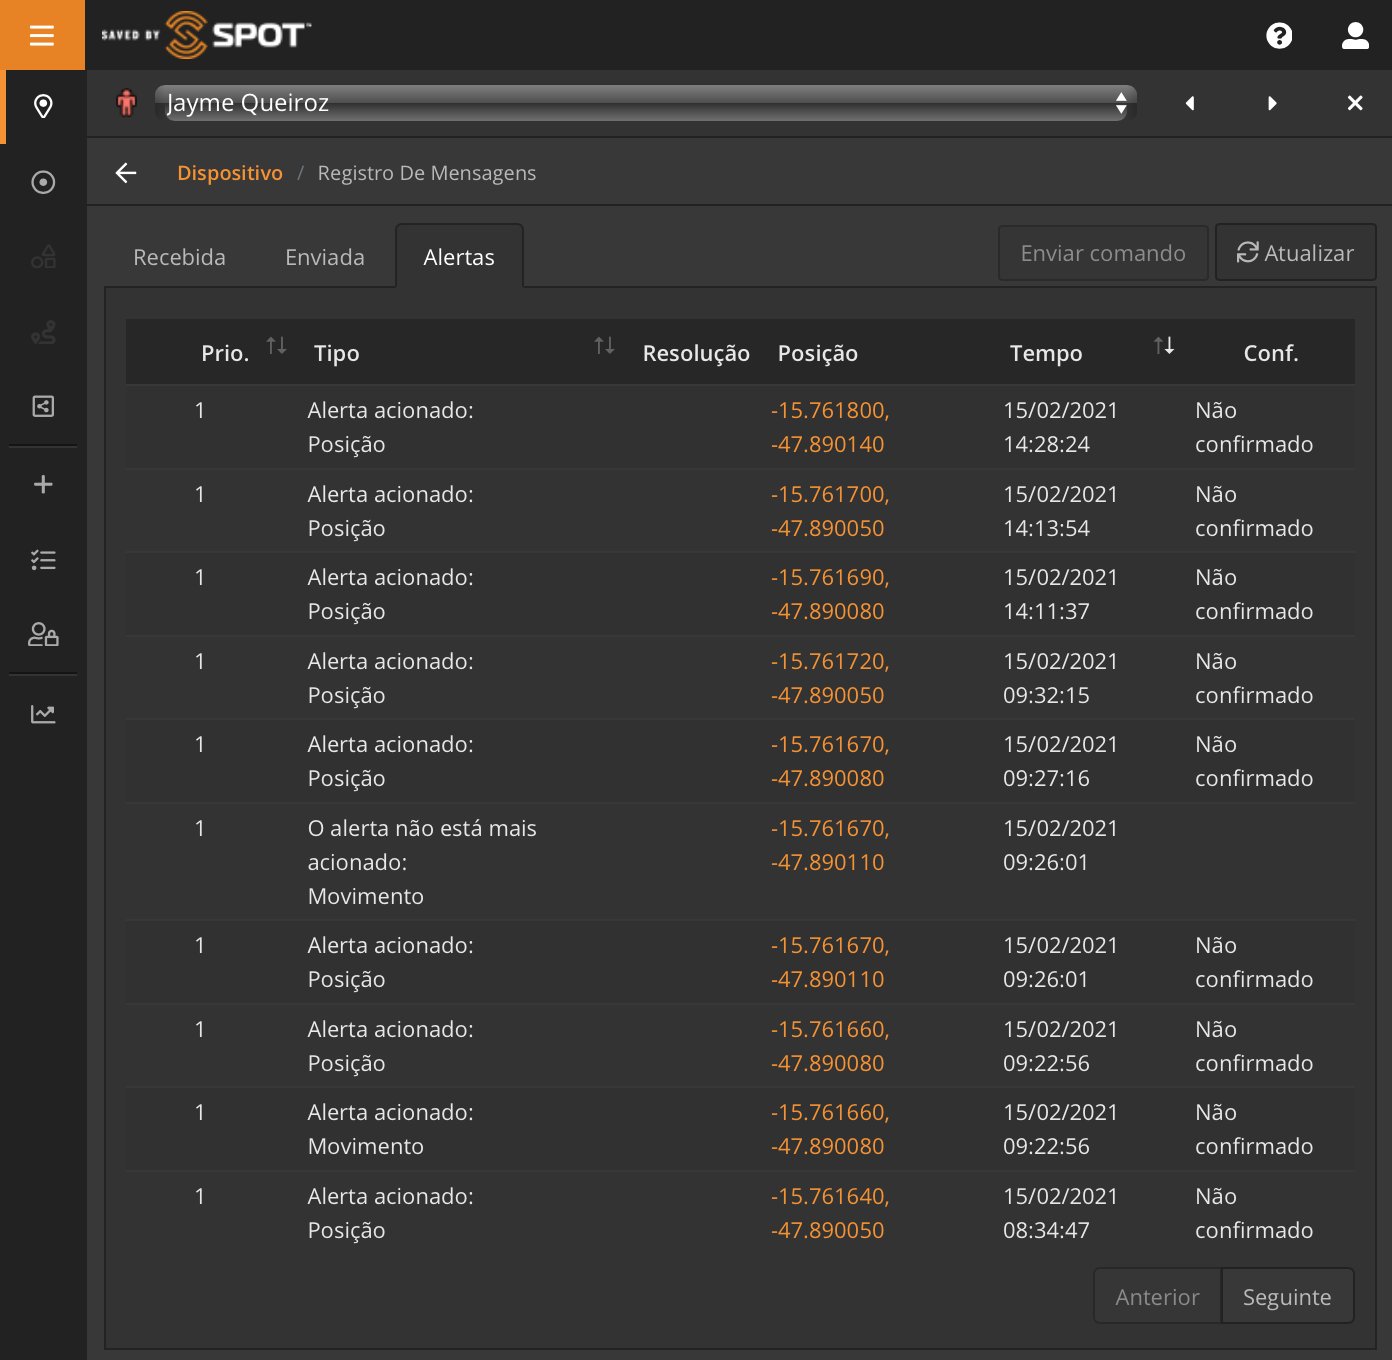Open the user account profile icon
Image resolution: width=1392 pixels, height=1360 pixels.
(1355, 36)
